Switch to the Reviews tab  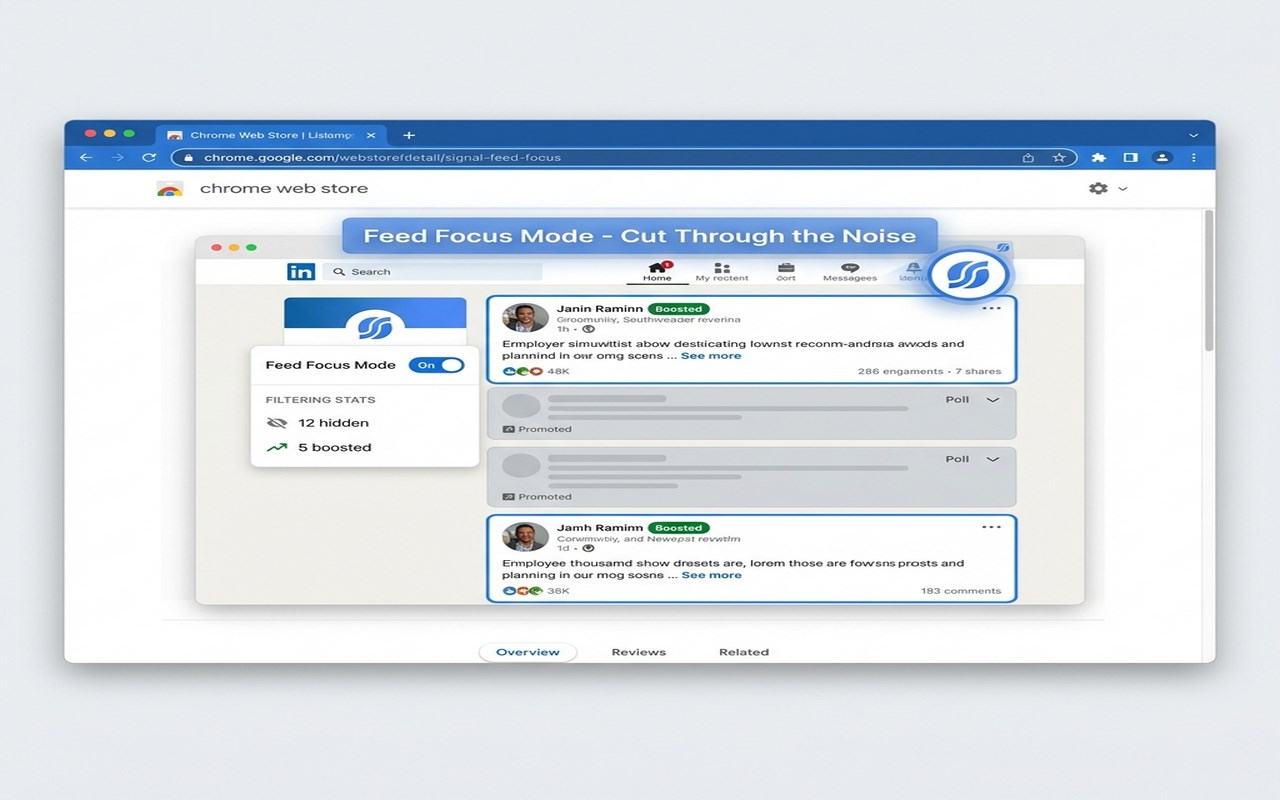pos(638,651)
